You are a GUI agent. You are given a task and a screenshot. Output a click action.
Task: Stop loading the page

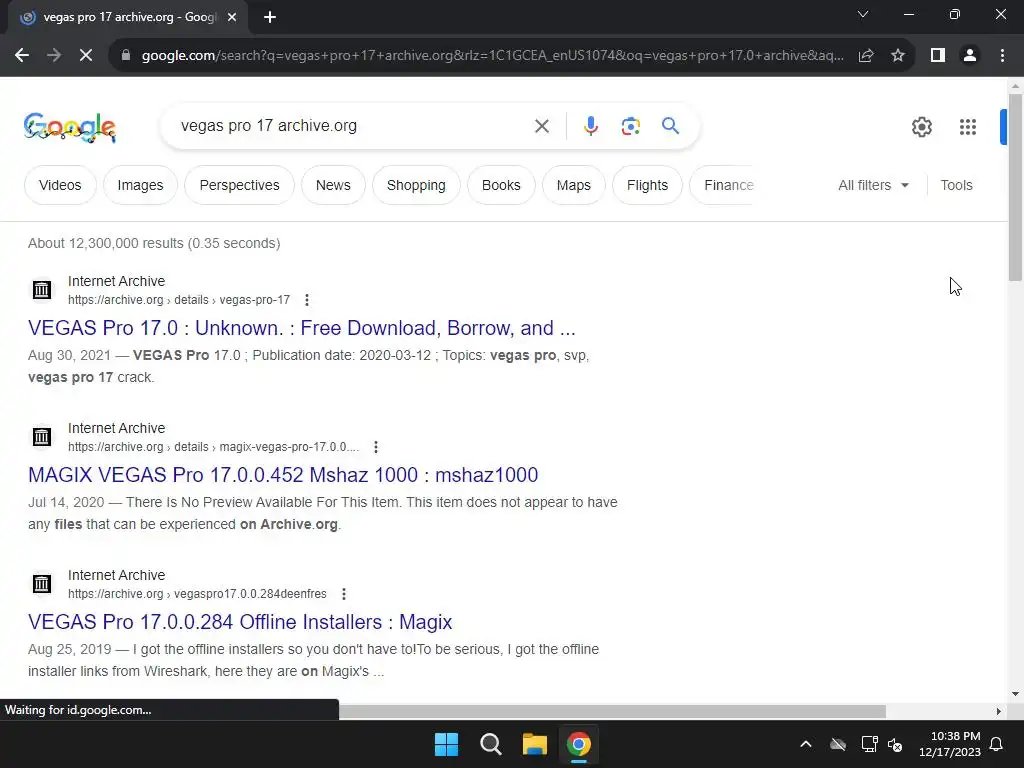tap(86, 56)
